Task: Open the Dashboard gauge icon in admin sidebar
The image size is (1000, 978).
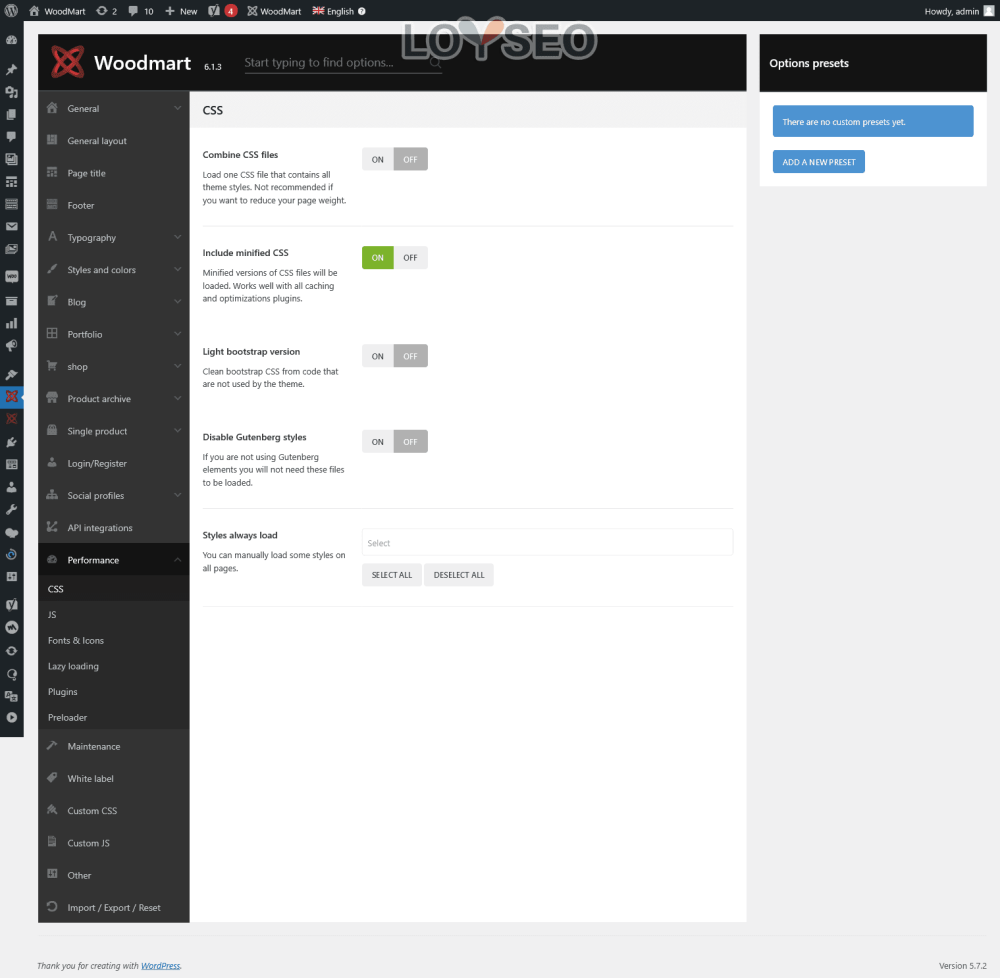Action: 11,40
